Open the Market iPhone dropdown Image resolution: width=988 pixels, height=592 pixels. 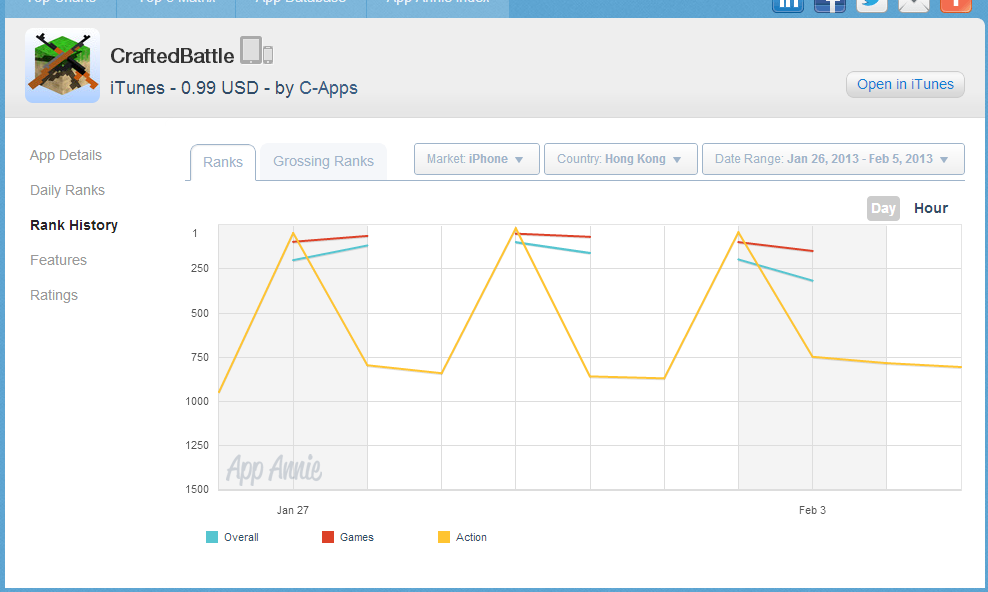click(476, 159)
